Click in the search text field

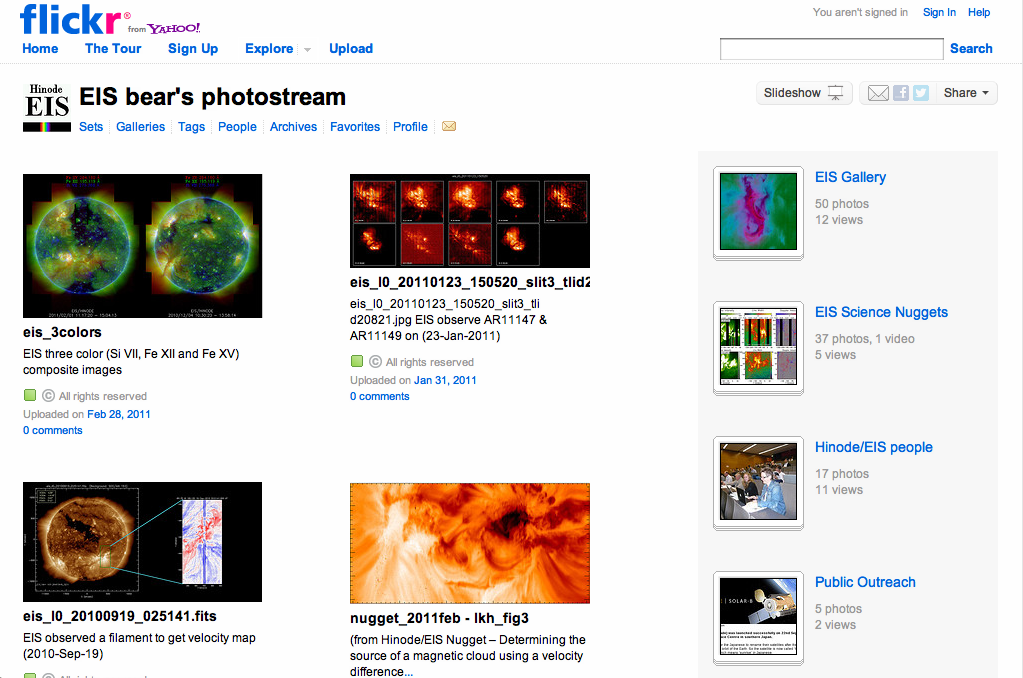click(831, 49)
